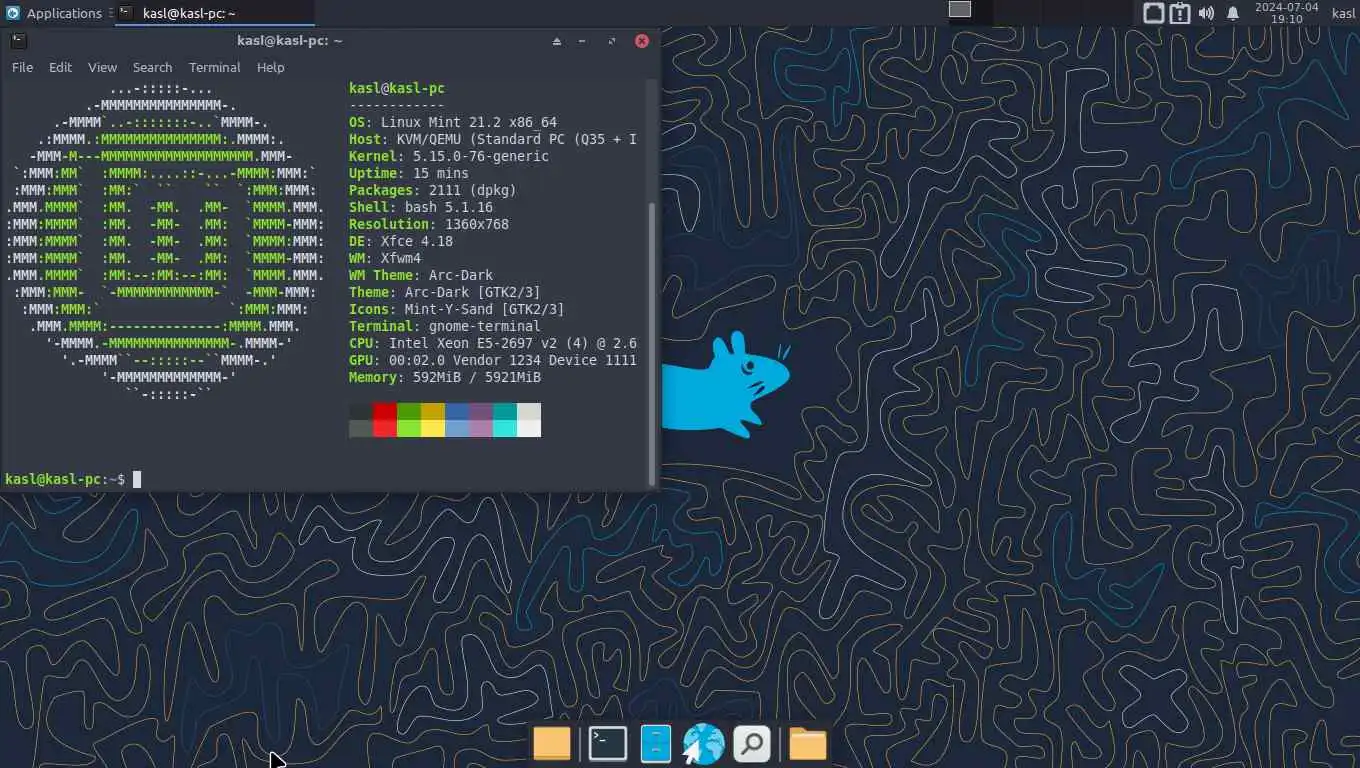Open the network connection tray icon

point(1153,13)
